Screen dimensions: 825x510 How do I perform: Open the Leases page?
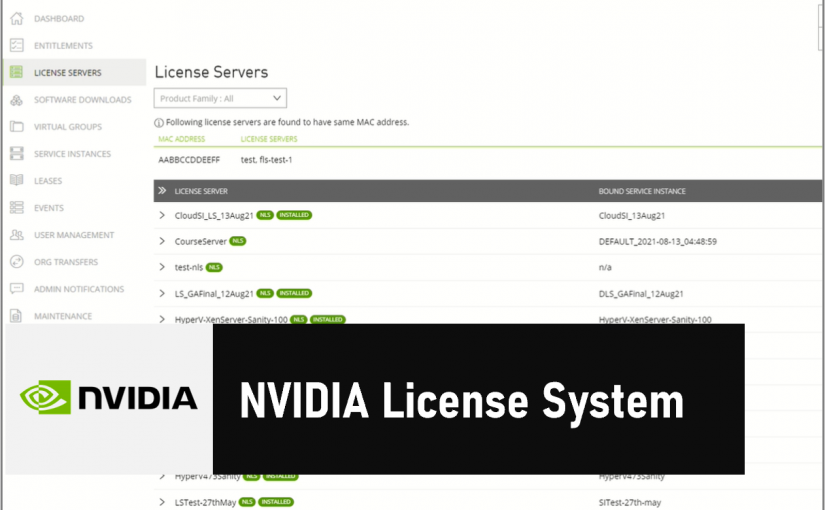[48, 181]
